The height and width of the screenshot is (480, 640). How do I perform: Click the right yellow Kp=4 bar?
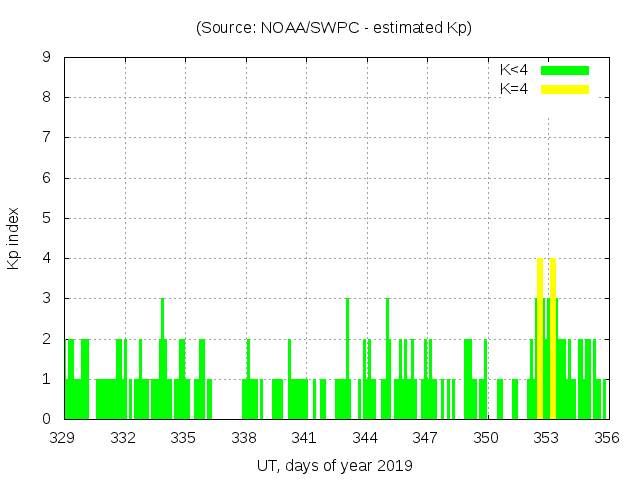[553, 338]
